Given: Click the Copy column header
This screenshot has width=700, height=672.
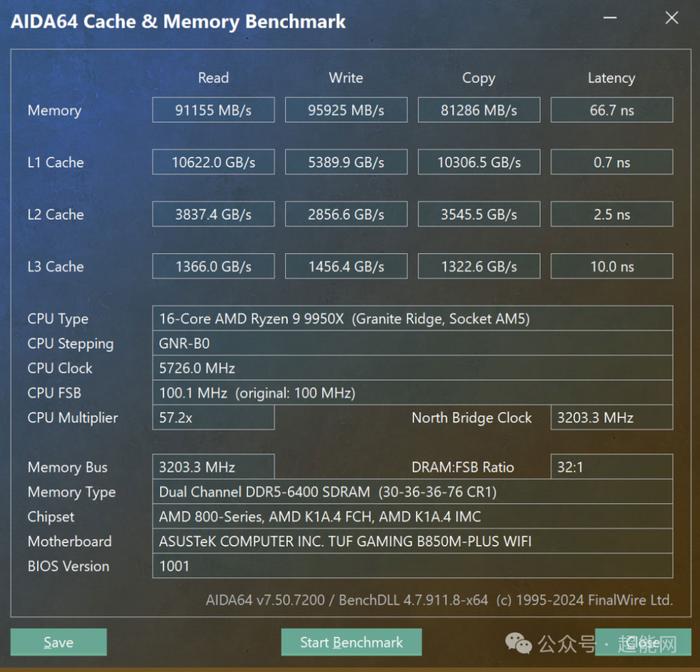Looking at the screenshot, I should (x=479, y=78).
